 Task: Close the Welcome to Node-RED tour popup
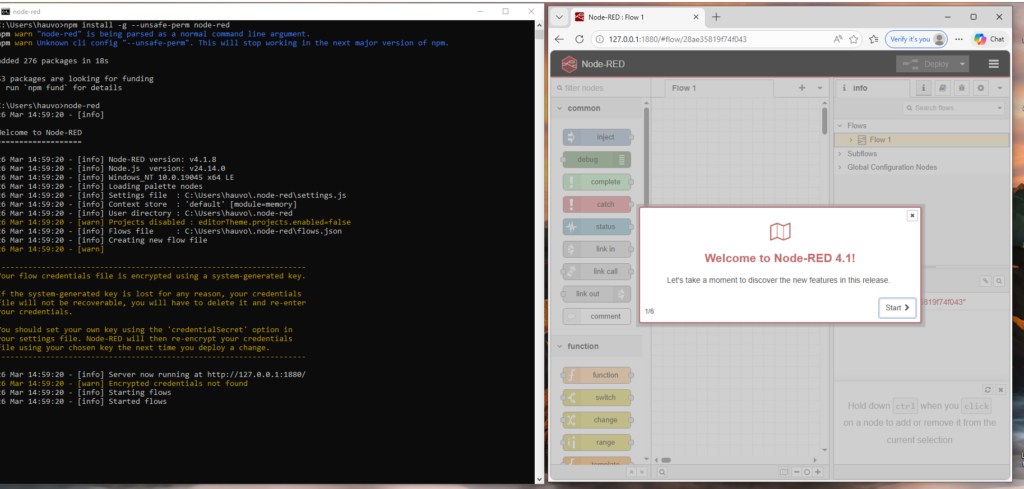point(911,215)
